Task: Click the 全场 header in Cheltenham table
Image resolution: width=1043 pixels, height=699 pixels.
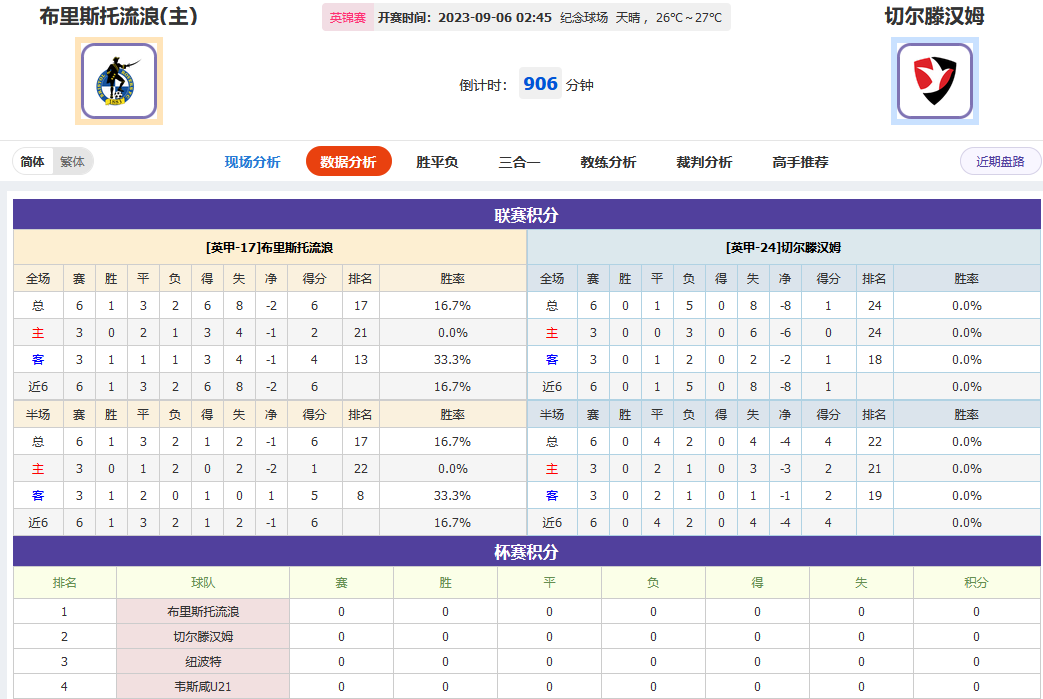Action: (552, 279)
